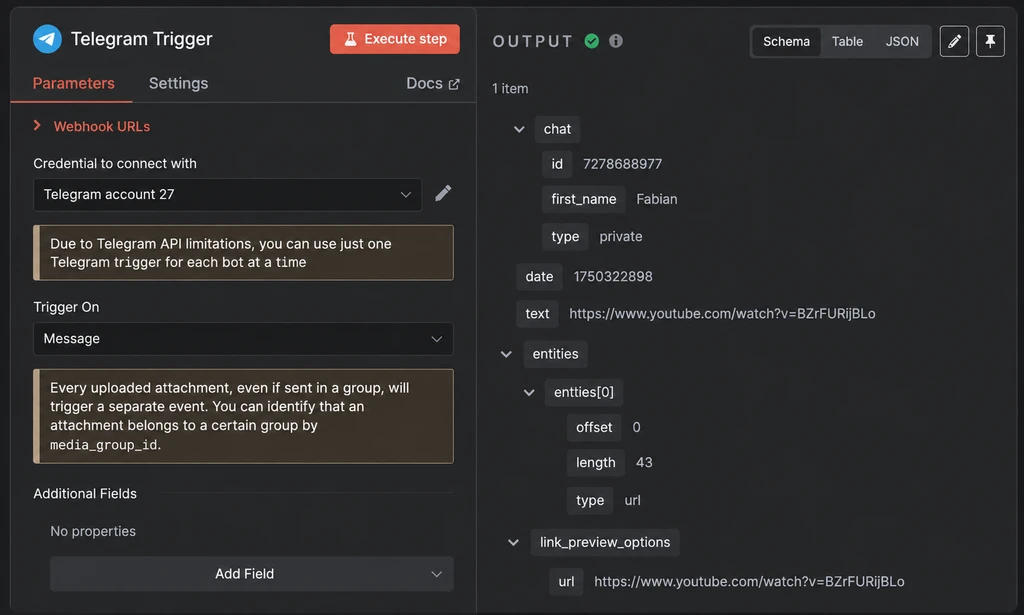
Task: Click the edit output pencil icon
Action: [x=954, y=41]
